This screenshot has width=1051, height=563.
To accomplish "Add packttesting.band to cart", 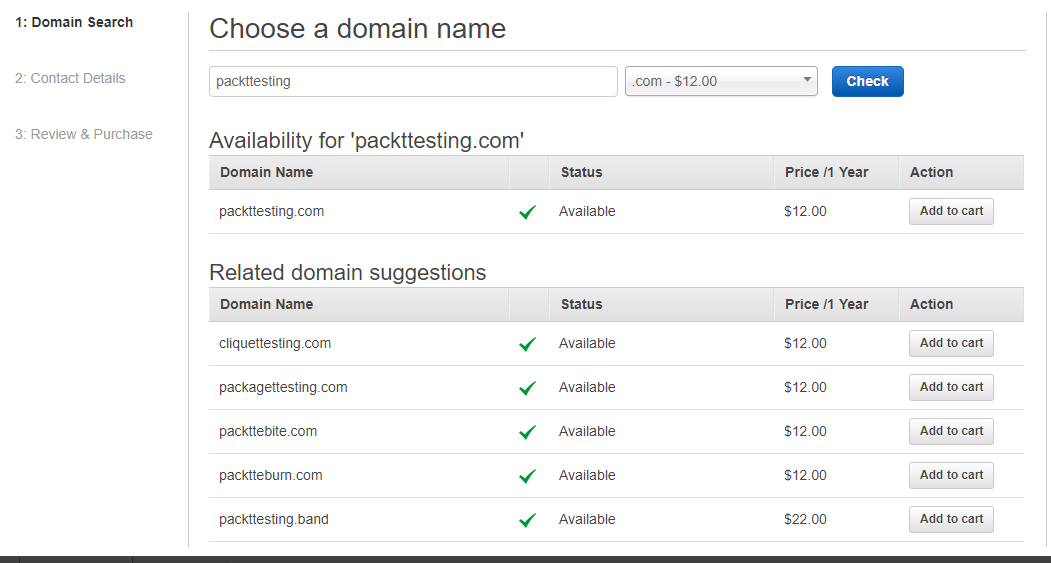I will point(951,519).
